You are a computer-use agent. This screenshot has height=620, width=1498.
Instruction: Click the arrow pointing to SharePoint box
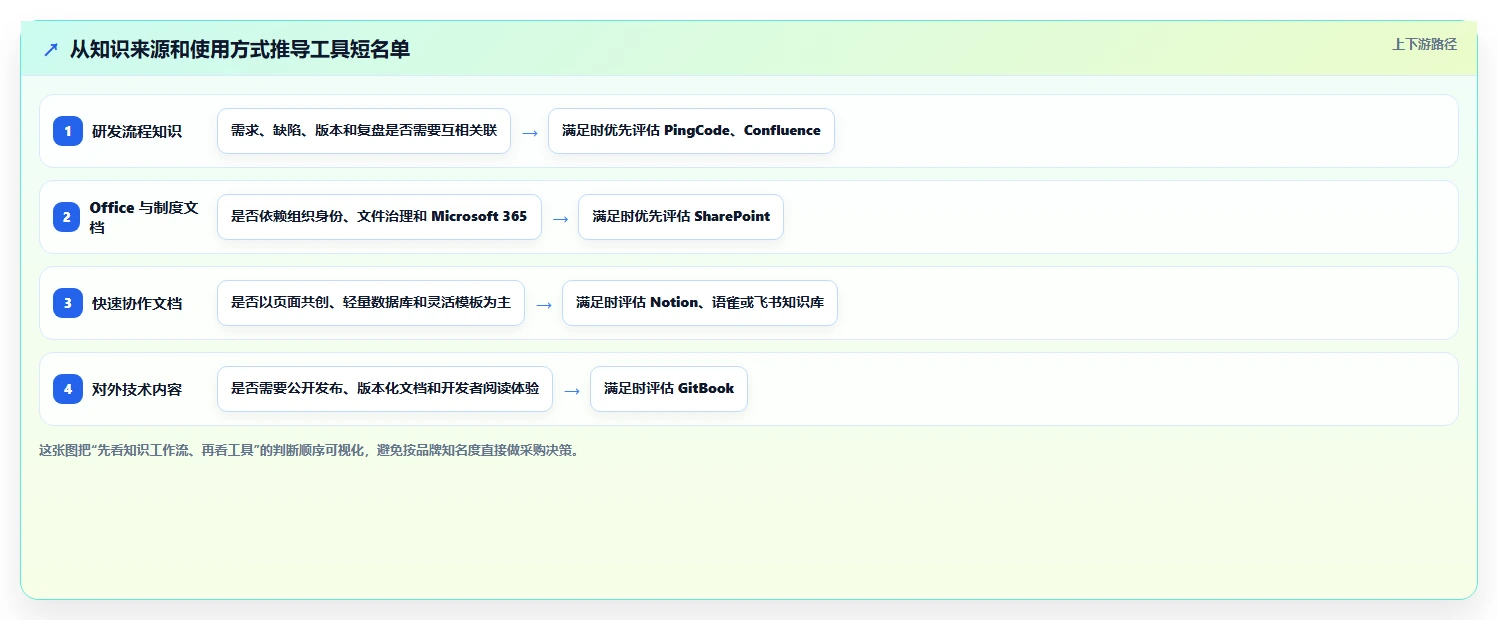(560, 218)
